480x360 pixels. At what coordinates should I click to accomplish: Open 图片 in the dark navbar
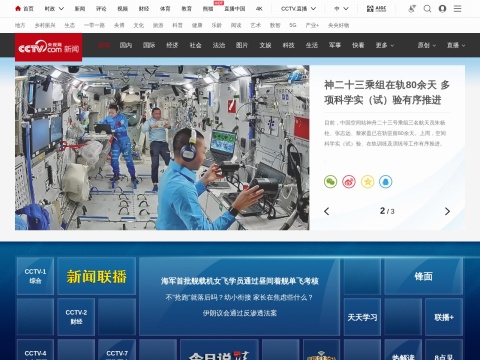[x=242, y=45]
